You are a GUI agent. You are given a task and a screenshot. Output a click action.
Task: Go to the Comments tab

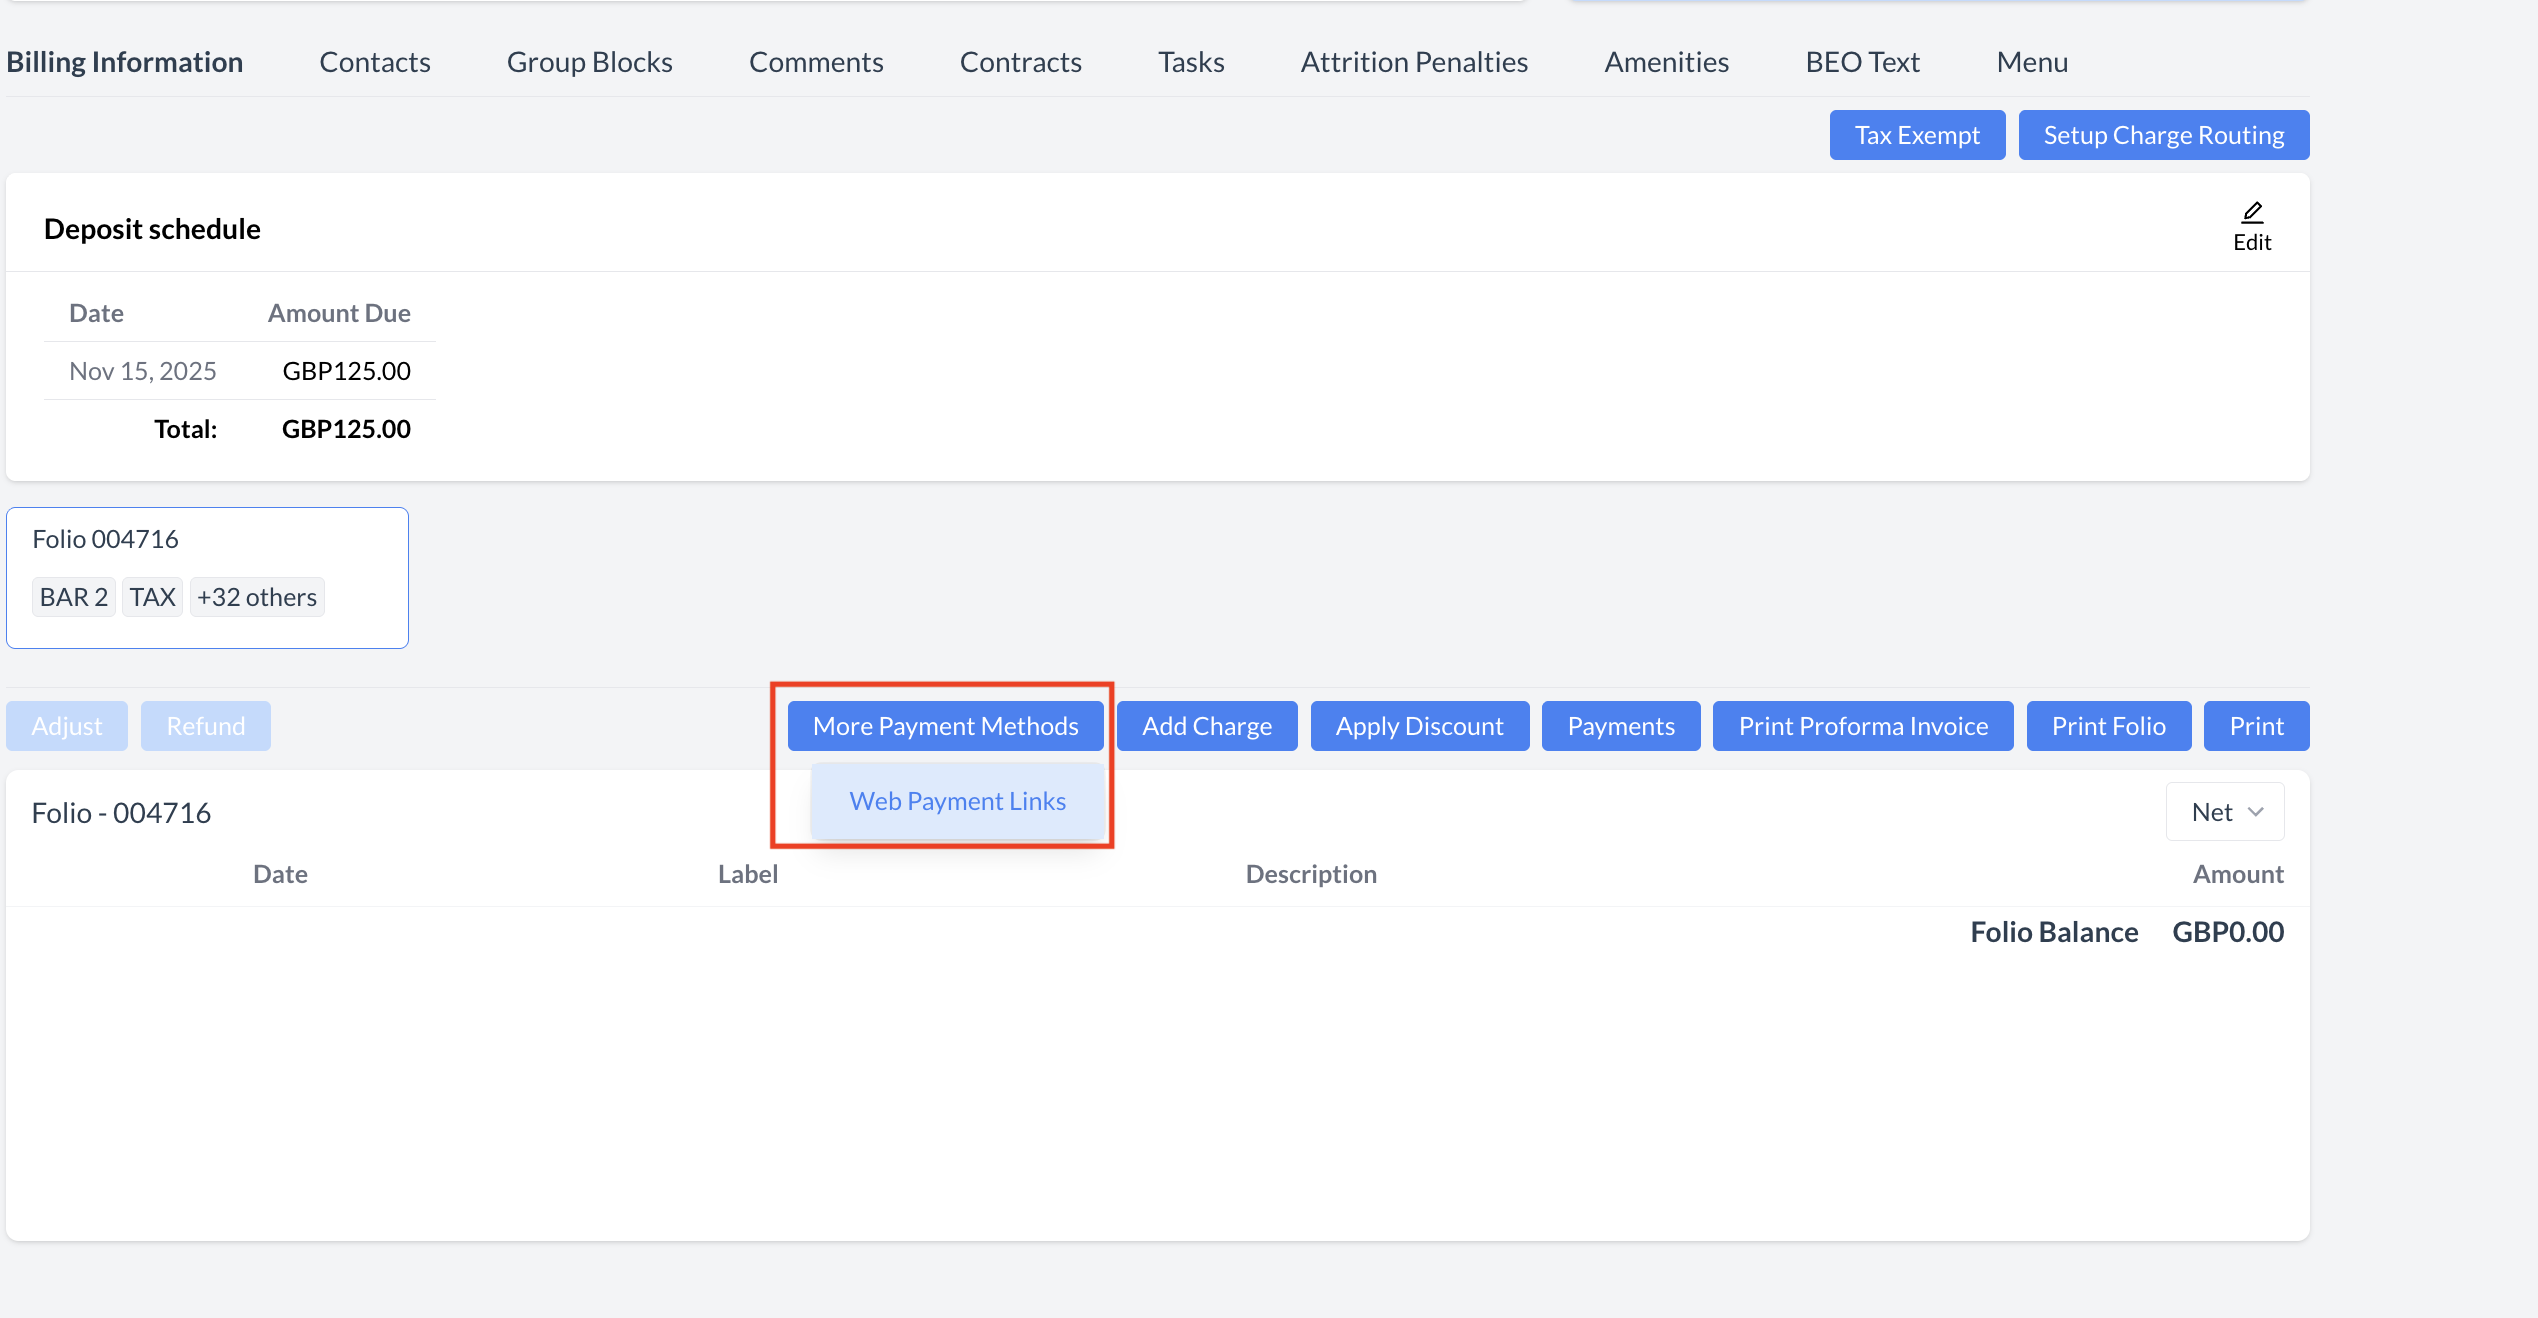816,62
